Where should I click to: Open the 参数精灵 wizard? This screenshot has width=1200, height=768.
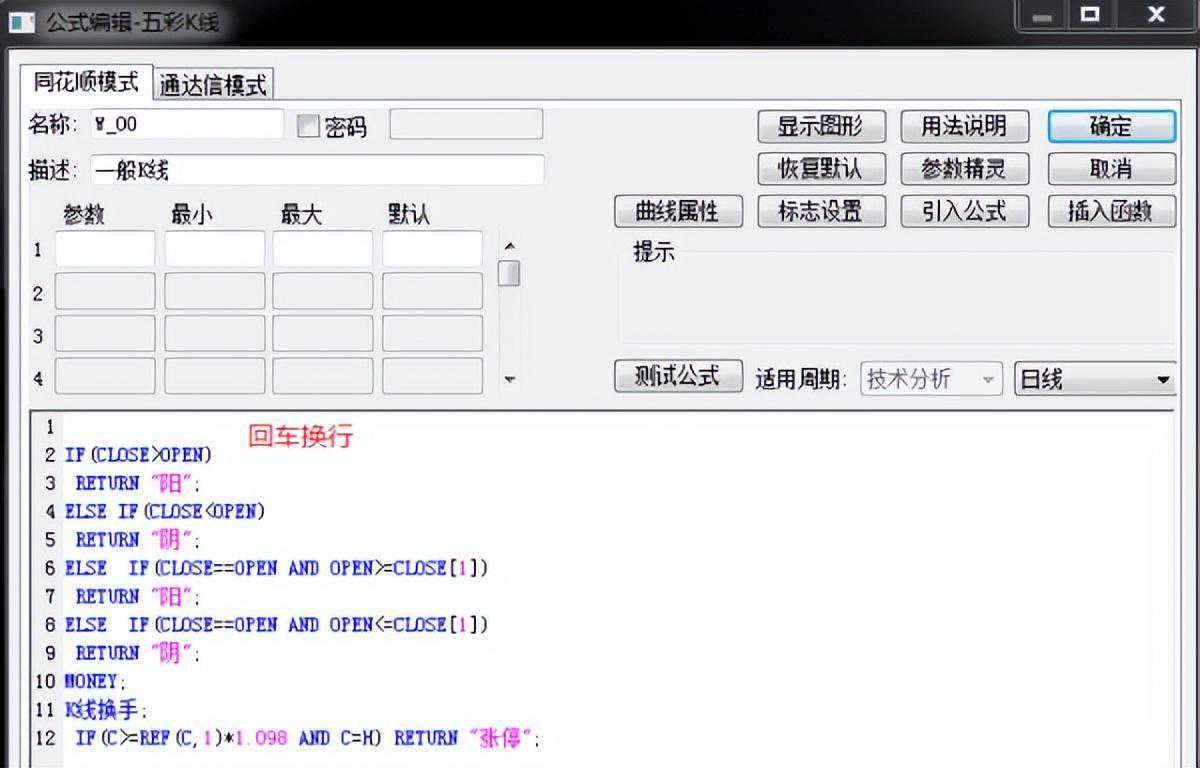tap(963, 169)
